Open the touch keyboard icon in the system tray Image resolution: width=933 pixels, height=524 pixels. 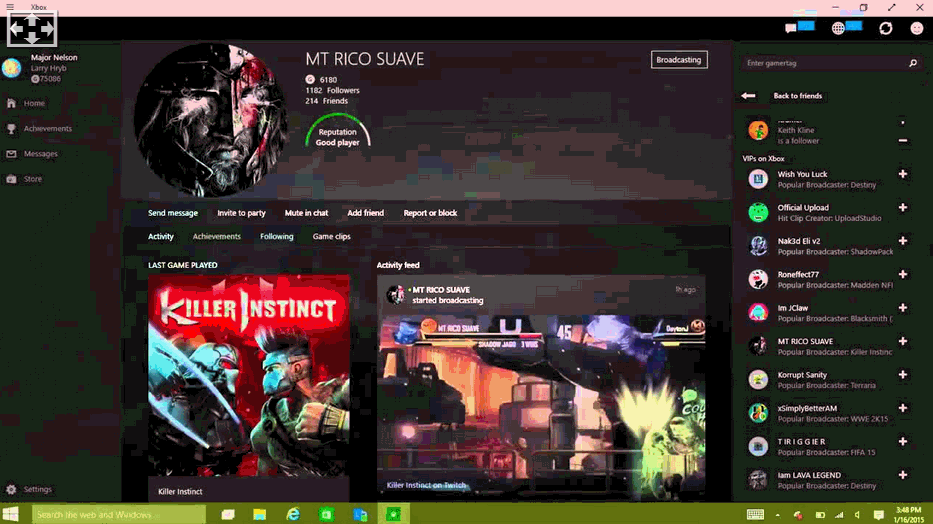point(755,514)
